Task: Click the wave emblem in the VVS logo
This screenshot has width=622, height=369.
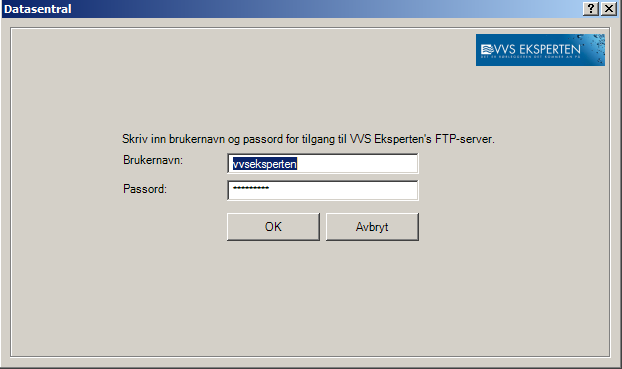Action: [487, 50]
